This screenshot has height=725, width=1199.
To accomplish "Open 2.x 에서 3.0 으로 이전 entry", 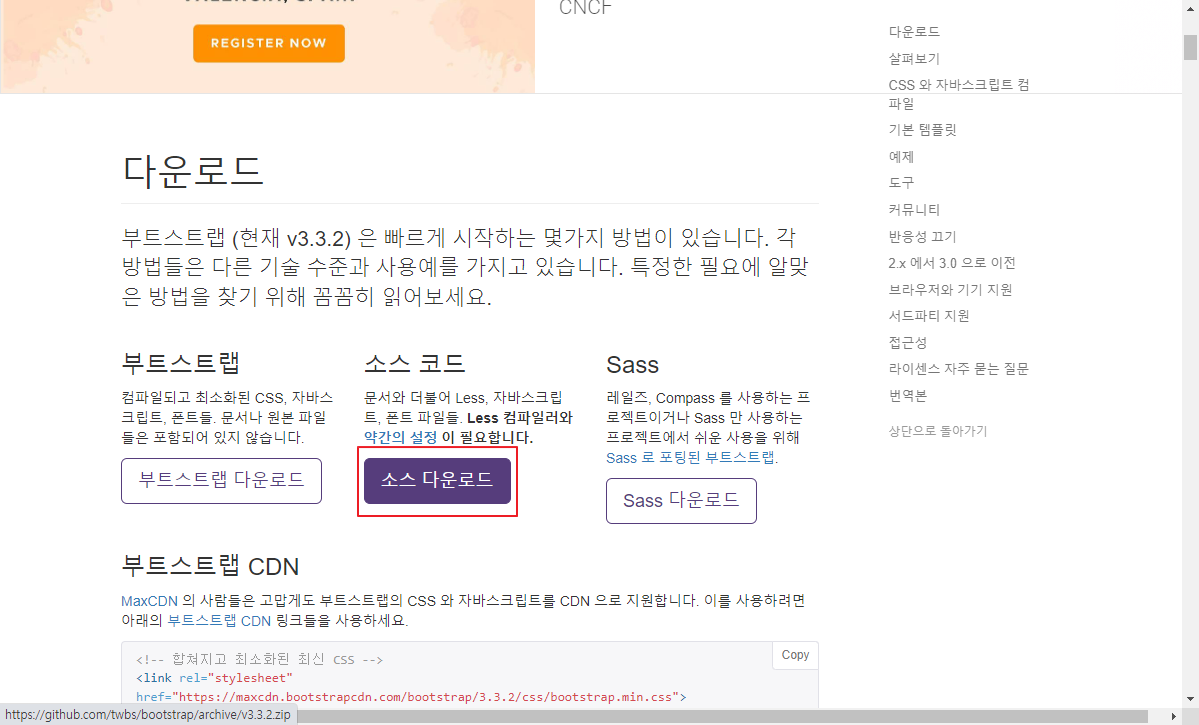I will click(x=952, y=262).
